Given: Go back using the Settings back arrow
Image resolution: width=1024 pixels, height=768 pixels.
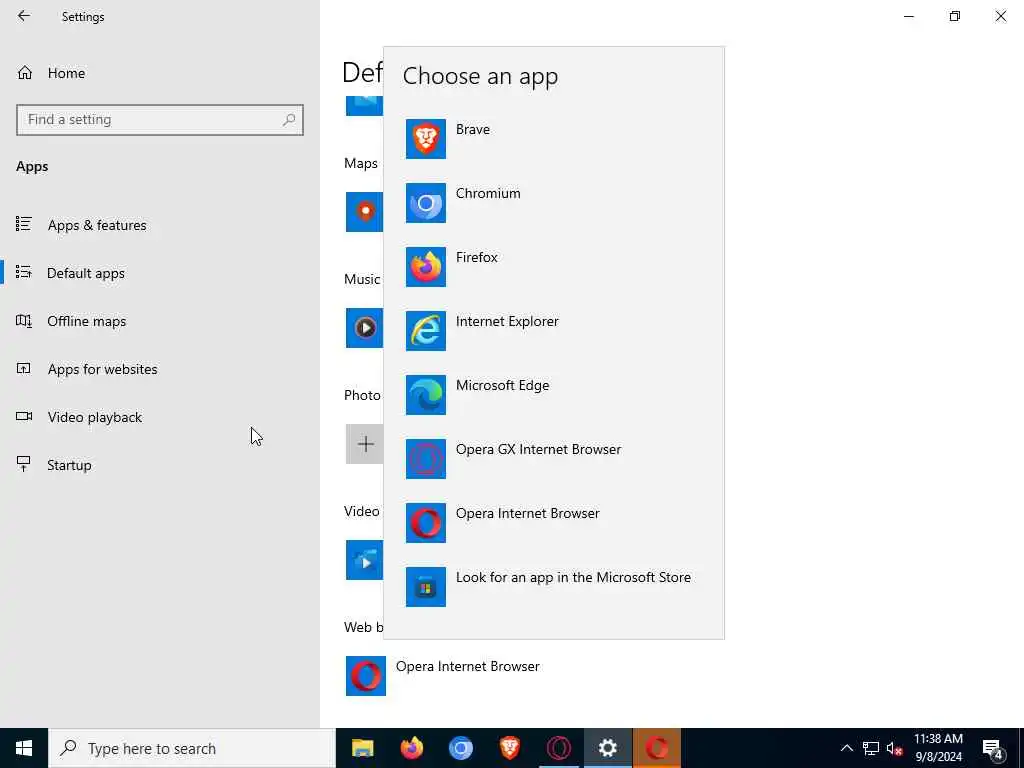Looking at the screenshot, I should click(x=24, y=16).
